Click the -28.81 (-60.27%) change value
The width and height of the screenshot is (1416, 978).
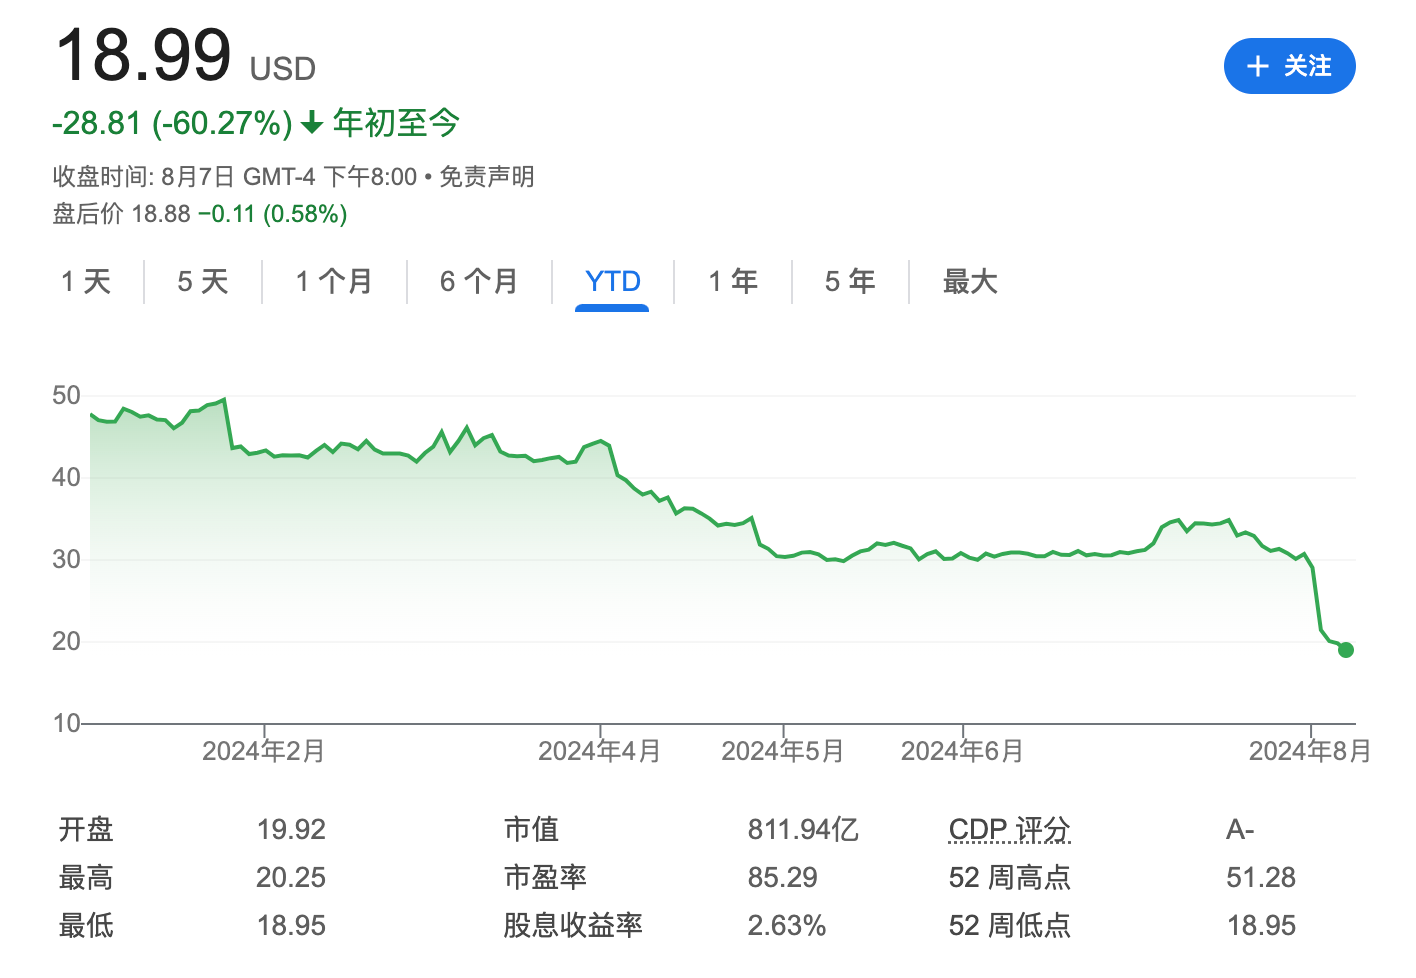pyautogui.click(x=170, y=123)
